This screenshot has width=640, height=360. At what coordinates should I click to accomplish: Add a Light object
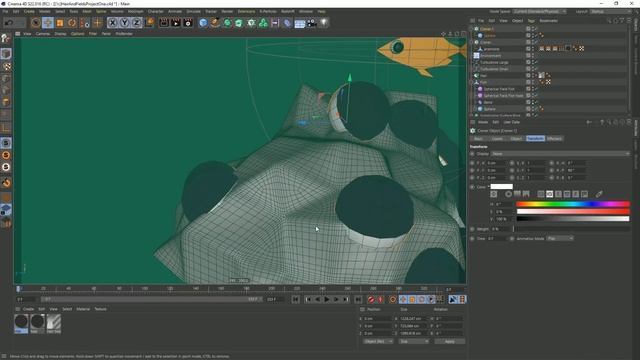(324, 23)
